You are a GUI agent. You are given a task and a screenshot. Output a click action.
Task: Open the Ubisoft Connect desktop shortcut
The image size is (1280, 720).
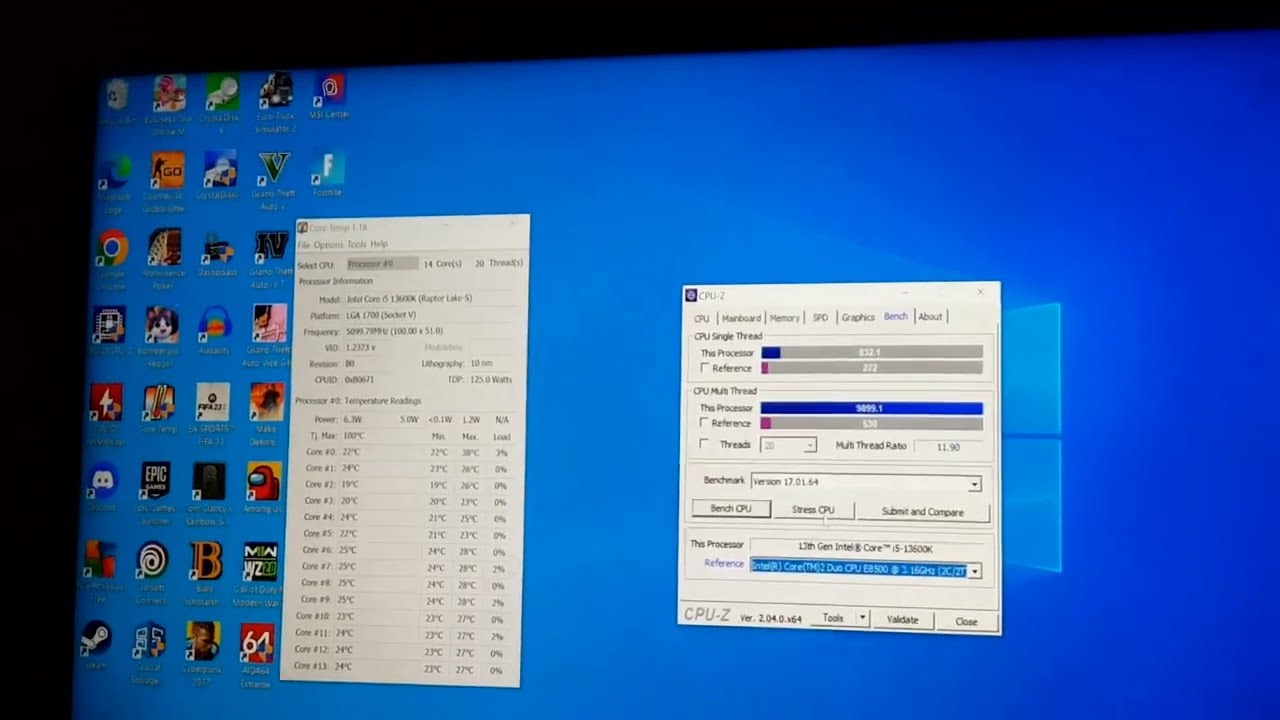[x=153, y=572]
